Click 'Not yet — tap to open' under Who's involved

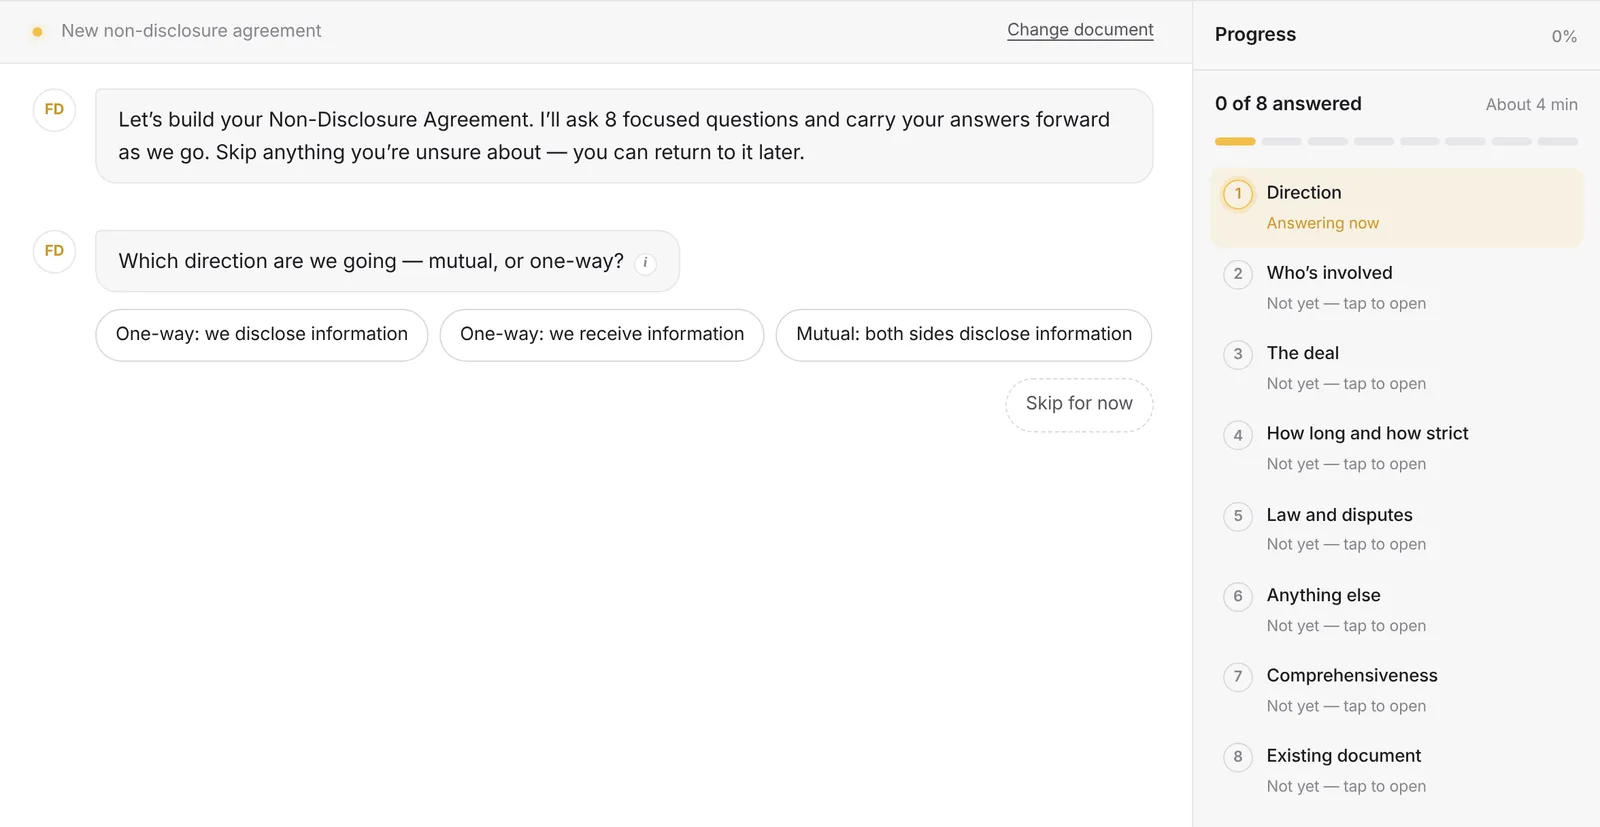tap(1346, 304)
